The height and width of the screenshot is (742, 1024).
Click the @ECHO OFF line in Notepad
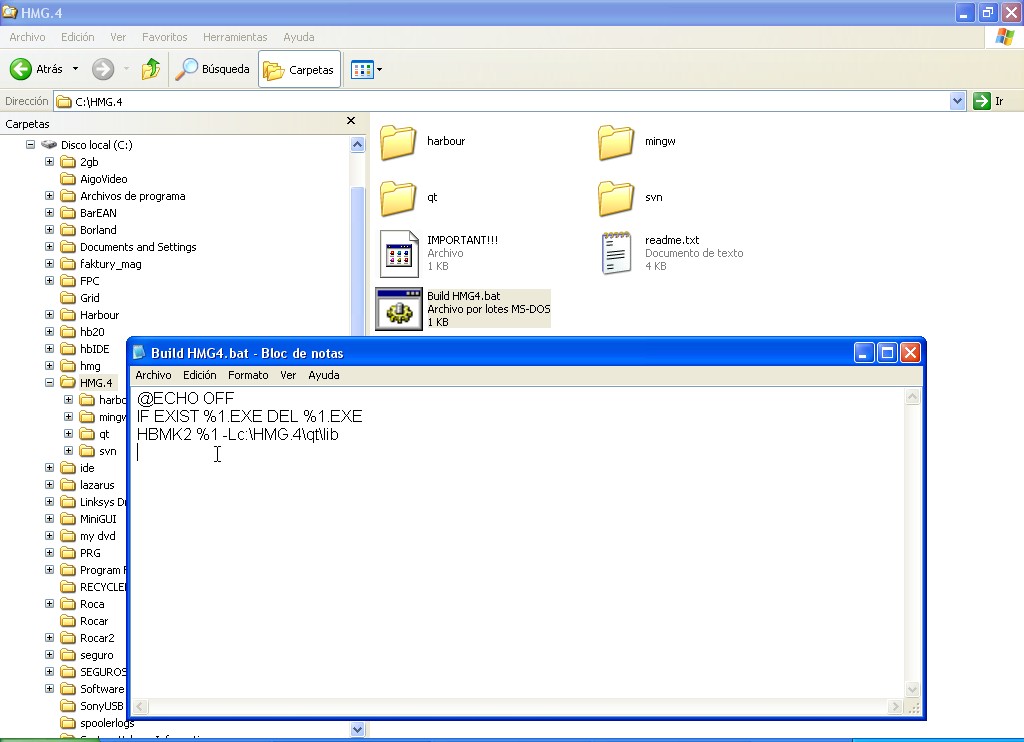pyautogui.click(x=185, y=398)
